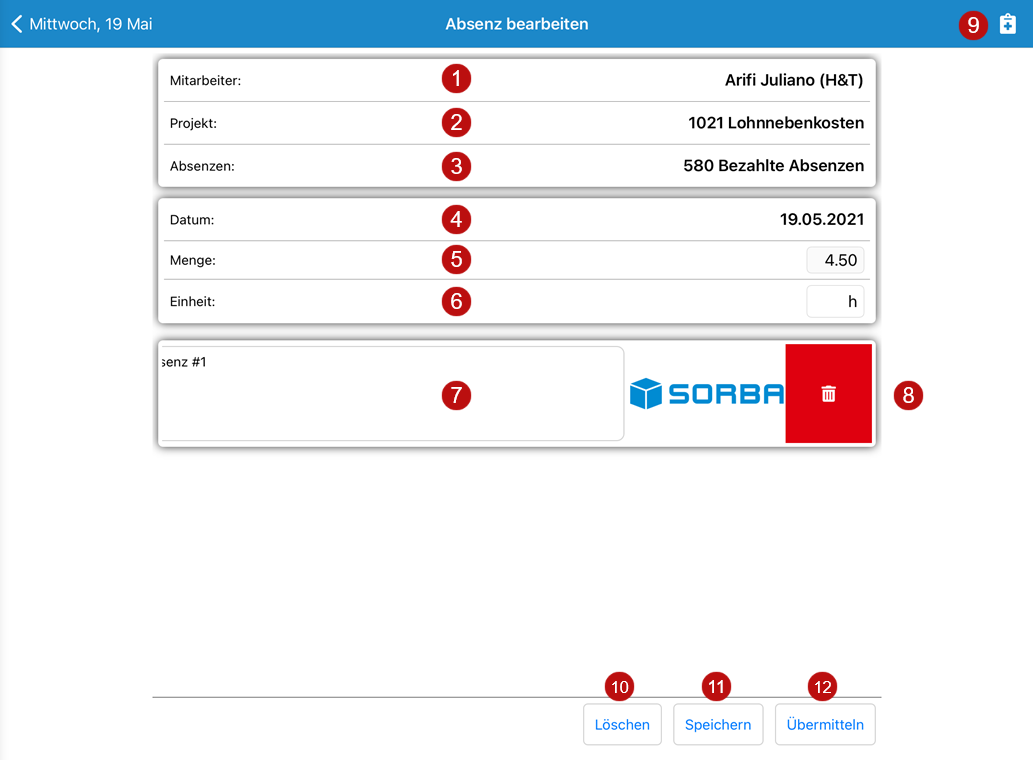Edit the Menge field showing 4.50
This screenshot has height=760, width=1033.
tap(835, 260)
